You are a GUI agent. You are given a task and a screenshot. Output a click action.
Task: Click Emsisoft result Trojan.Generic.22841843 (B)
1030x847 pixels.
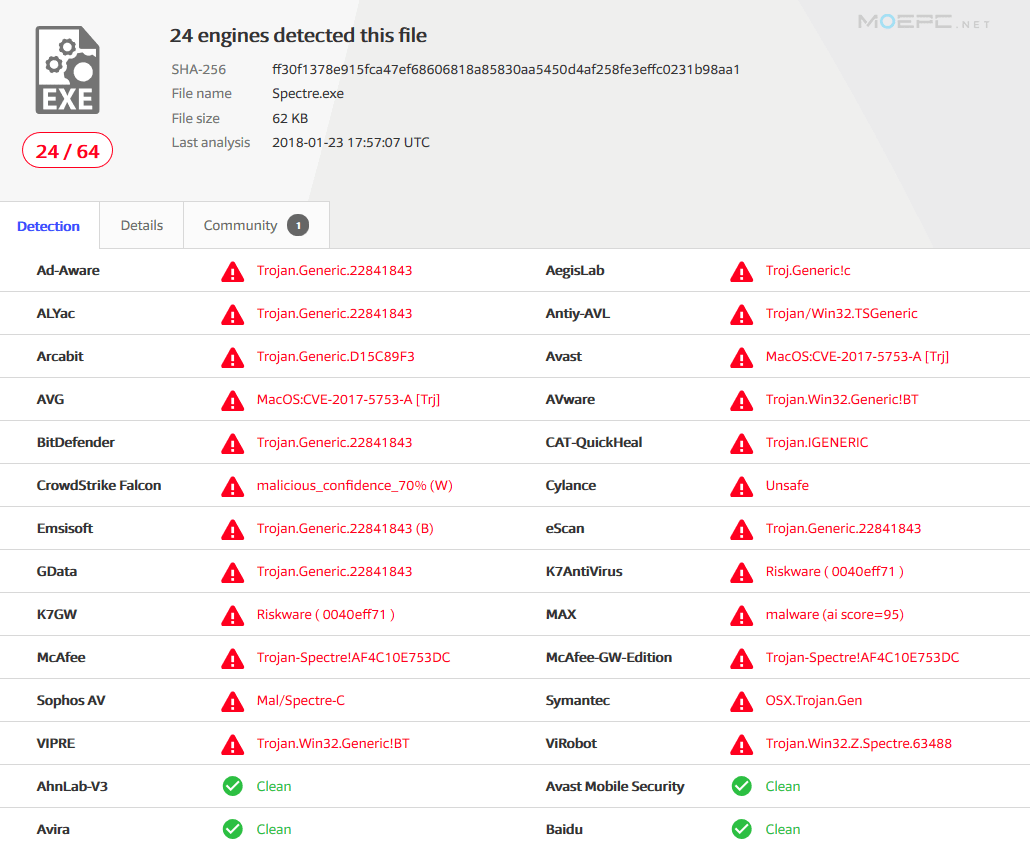point(345,528)
